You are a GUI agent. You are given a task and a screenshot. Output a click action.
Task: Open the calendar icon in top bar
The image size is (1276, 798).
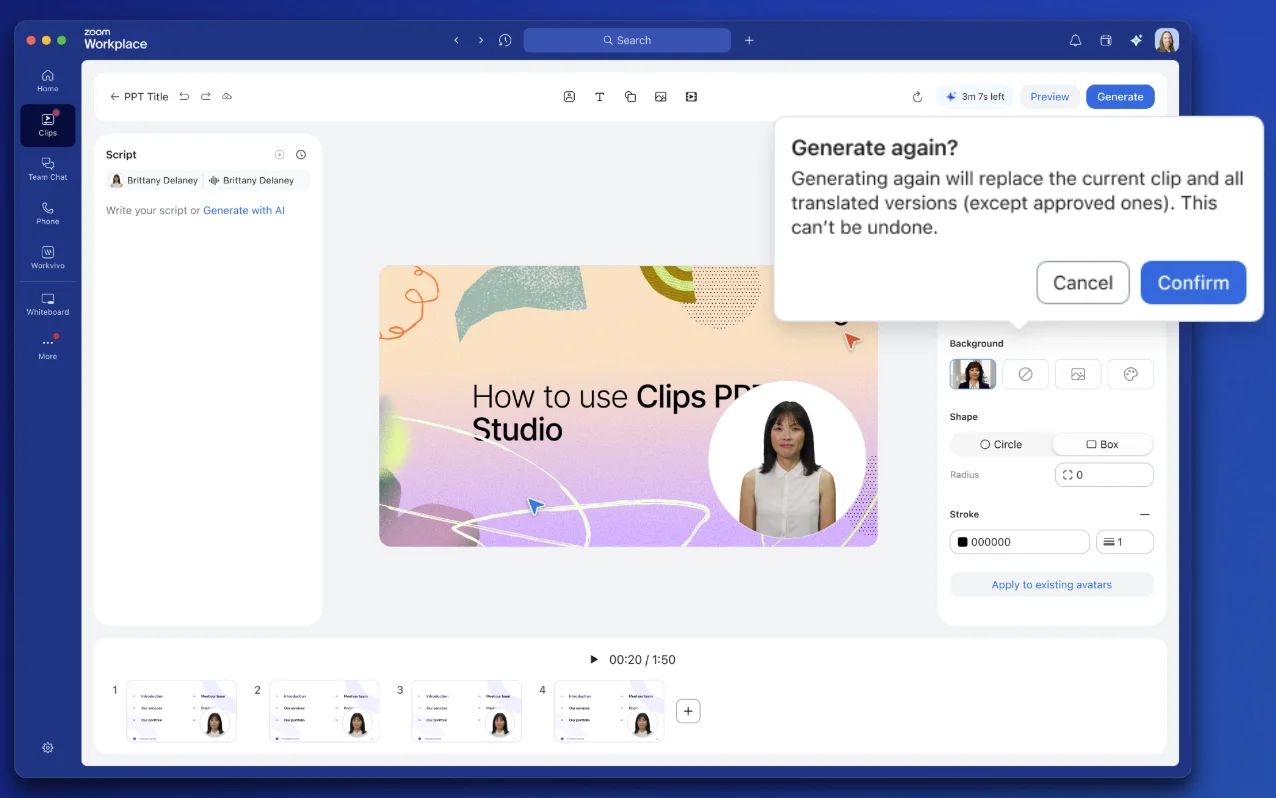coord(1106,40)
